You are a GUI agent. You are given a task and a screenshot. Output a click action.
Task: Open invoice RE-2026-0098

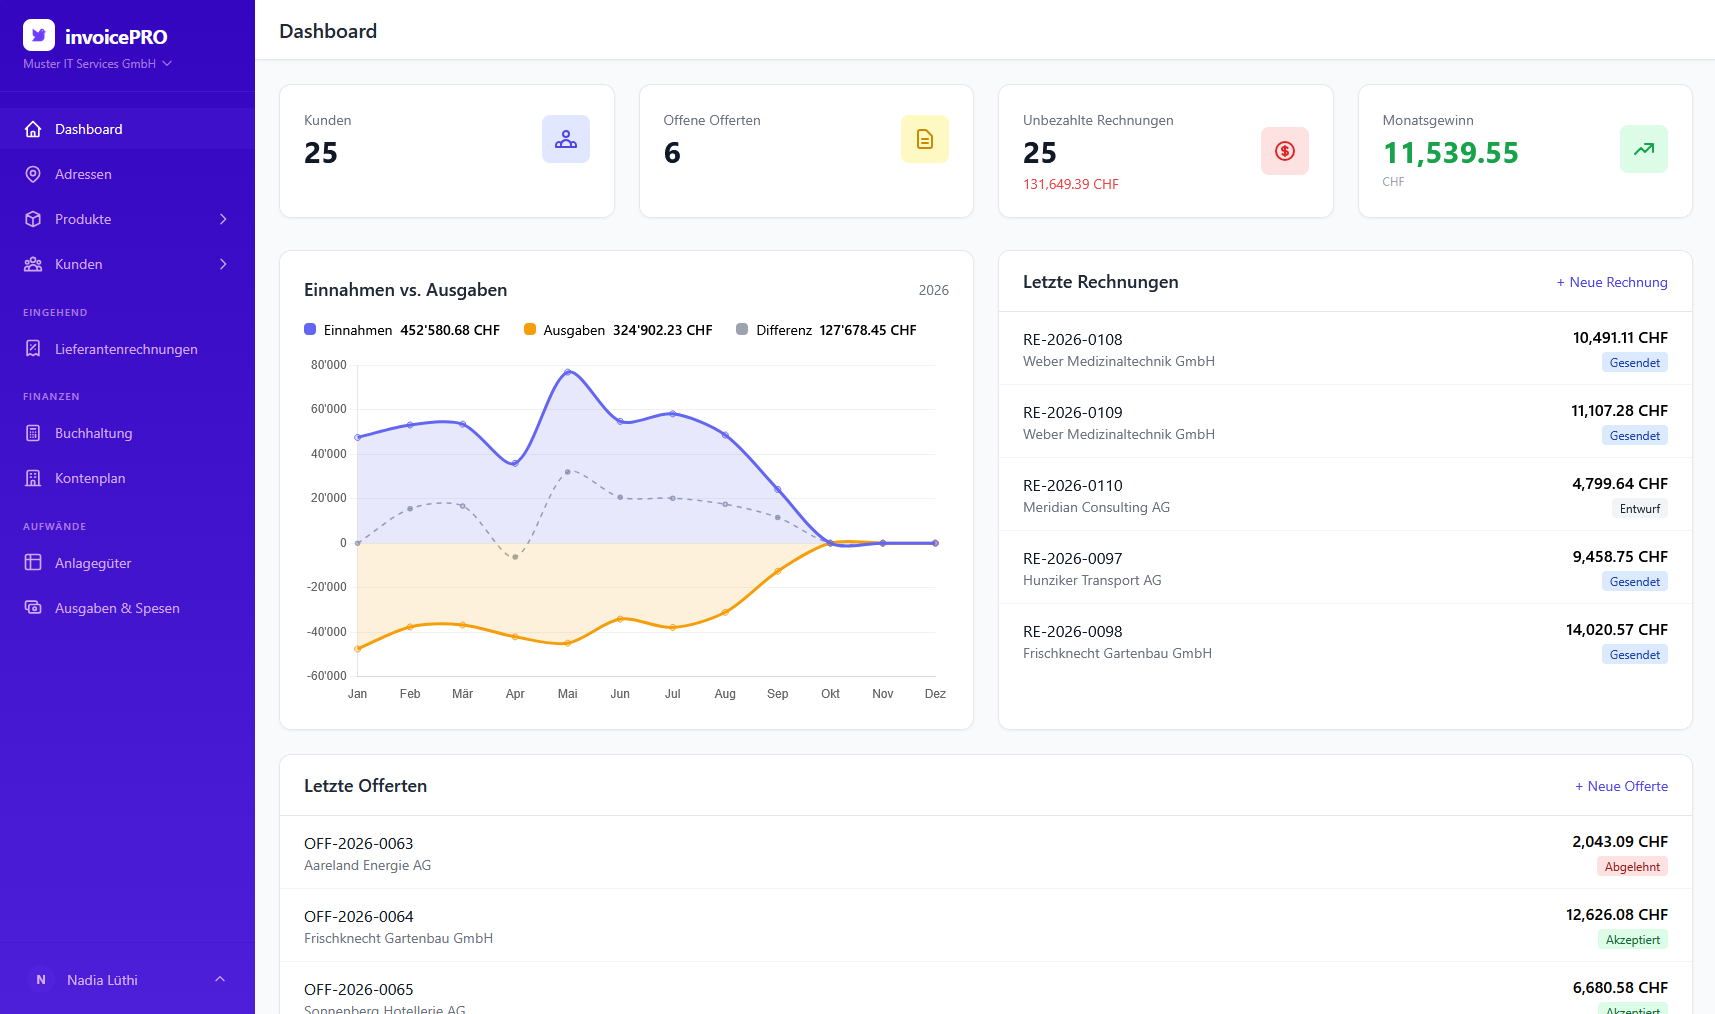(1345, 641)
